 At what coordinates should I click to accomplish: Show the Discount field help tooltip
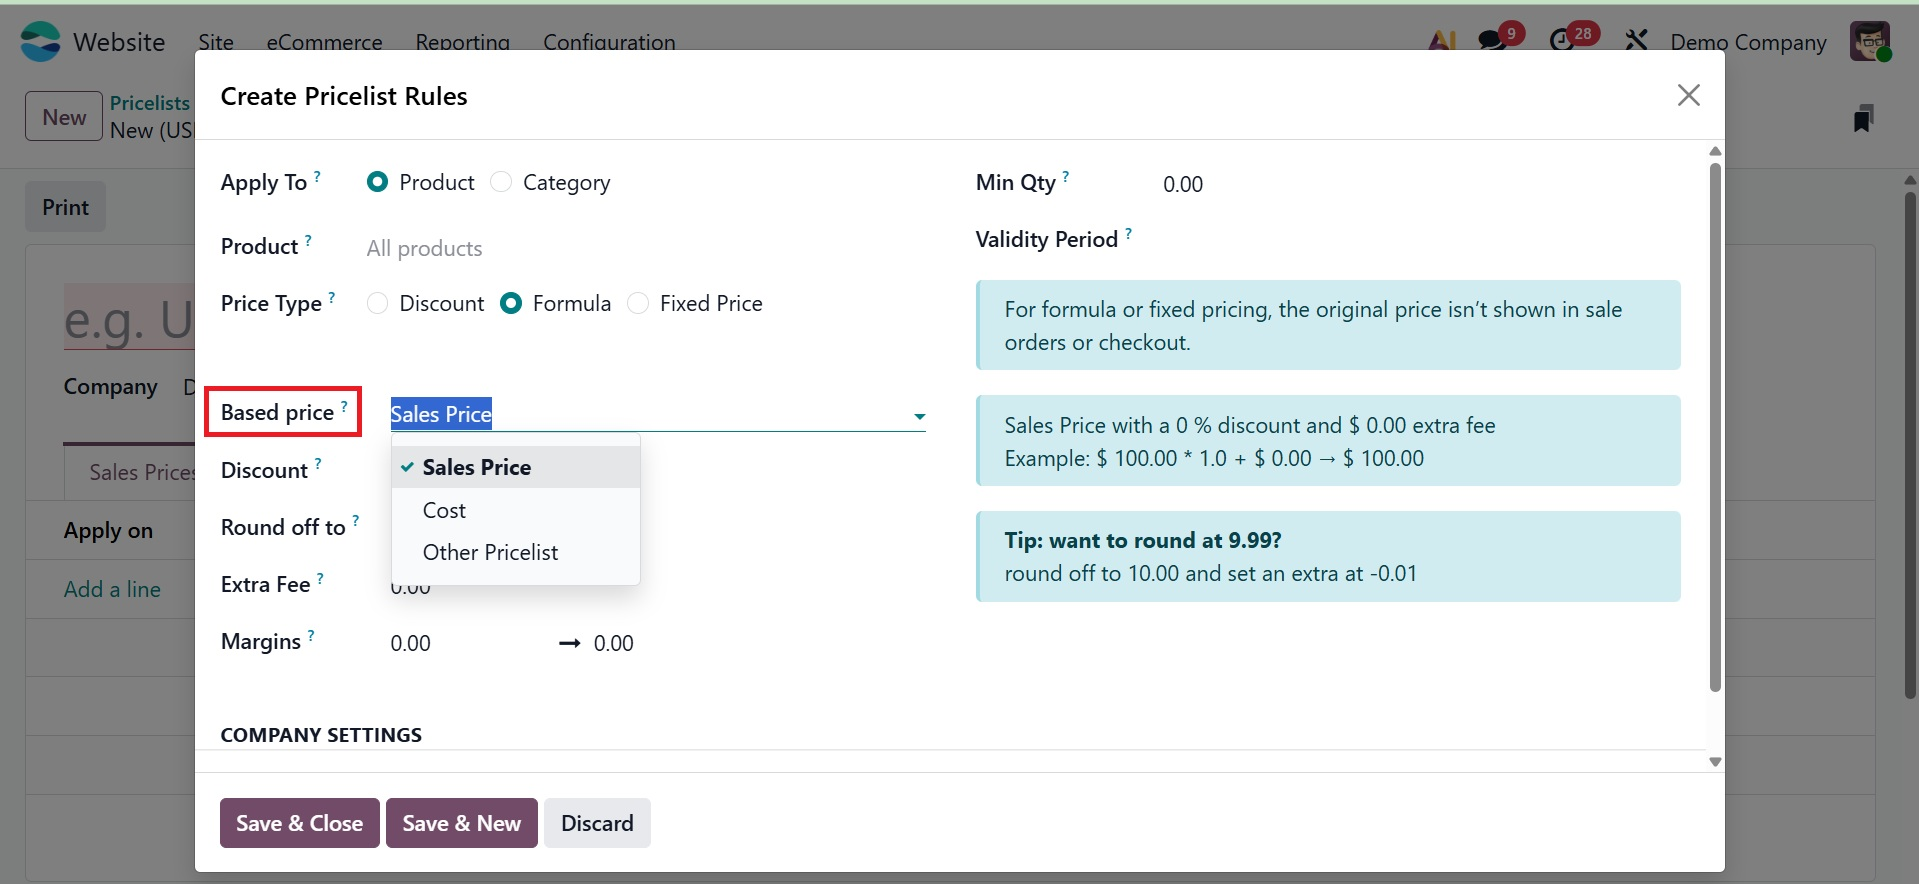tap(318, 464)
